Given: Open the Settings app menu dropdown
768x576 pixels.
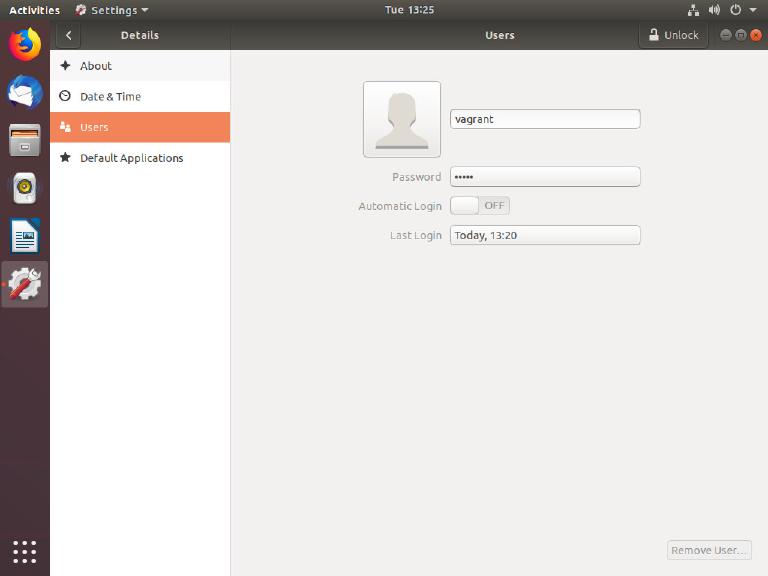Looking at the screenshot, I should (112, 10).
